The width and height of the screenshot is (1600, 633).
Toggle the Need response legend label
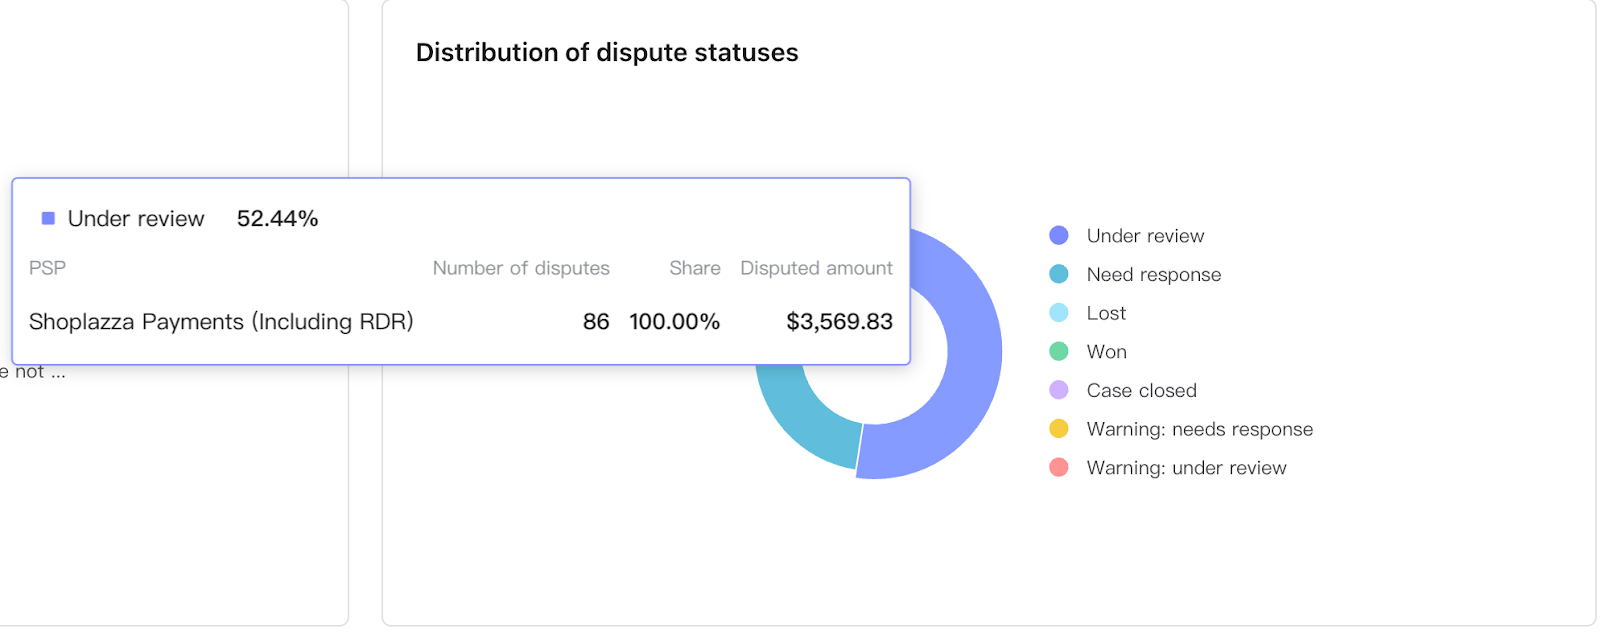pos(1153,274)
